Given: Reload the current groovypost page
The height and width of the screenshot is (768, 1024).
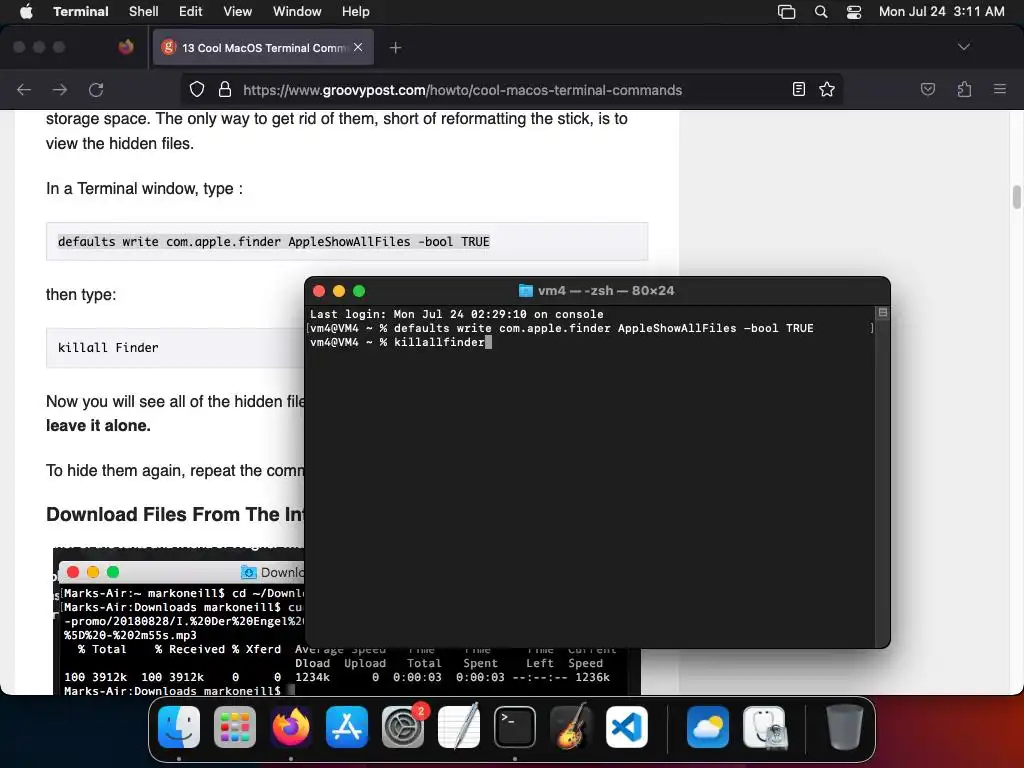Looking at the screenshot, I should pyautogui.click(x=96, y=89).
